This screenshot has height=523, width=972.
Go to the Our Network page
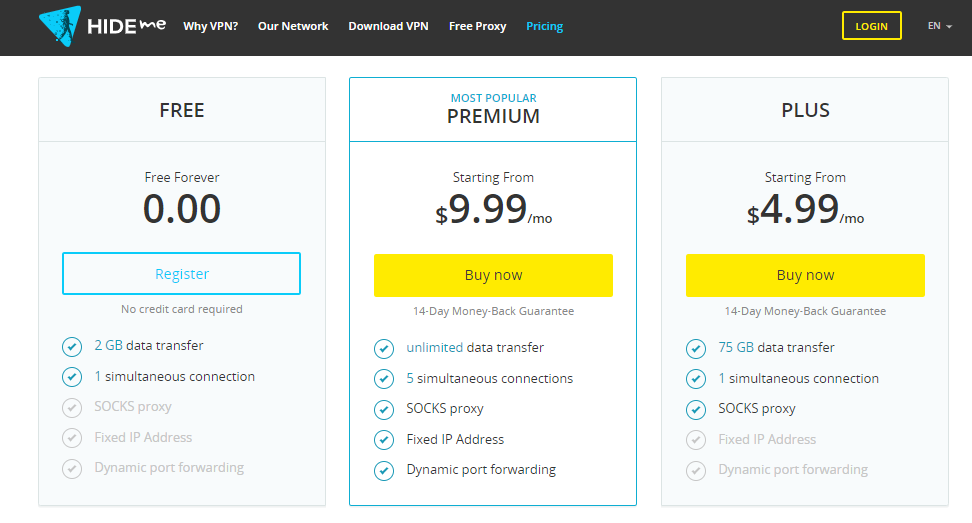293,26
